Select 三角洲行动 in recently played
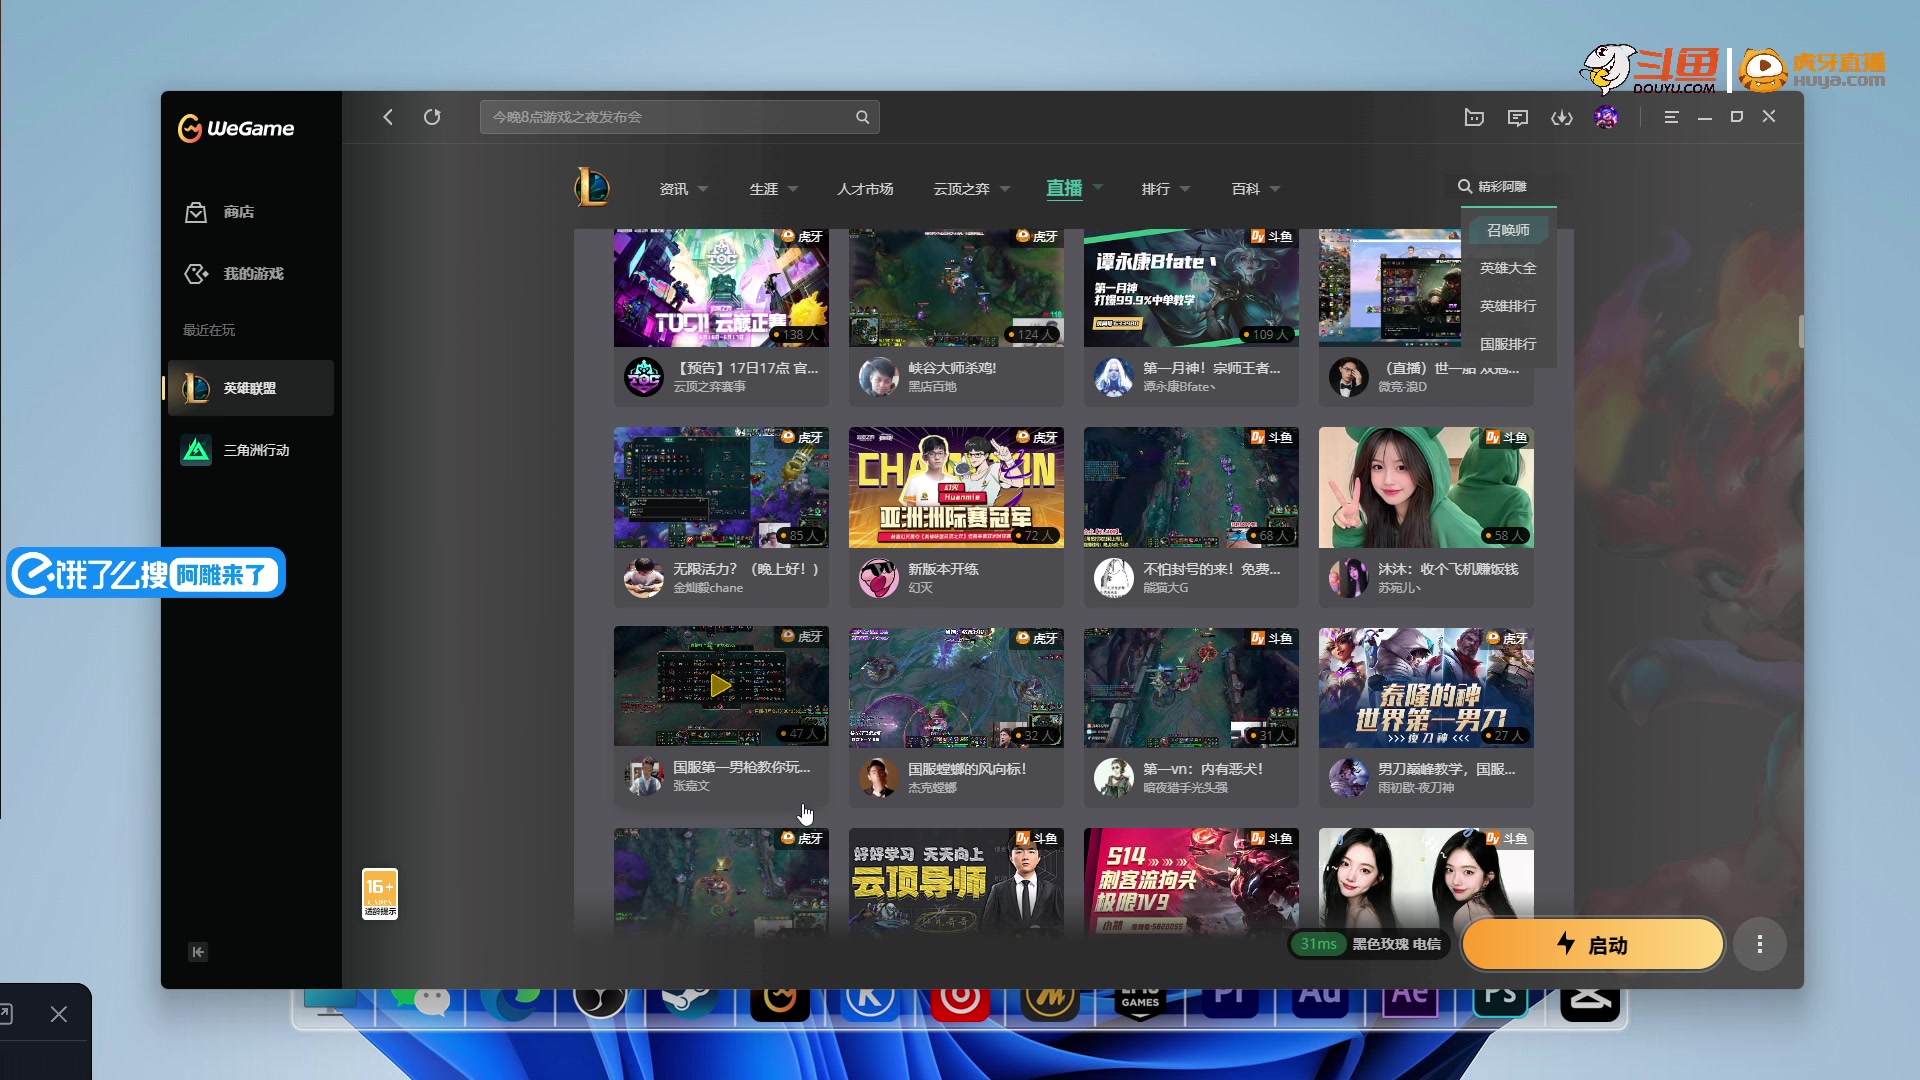 click(x=251, y=450)
